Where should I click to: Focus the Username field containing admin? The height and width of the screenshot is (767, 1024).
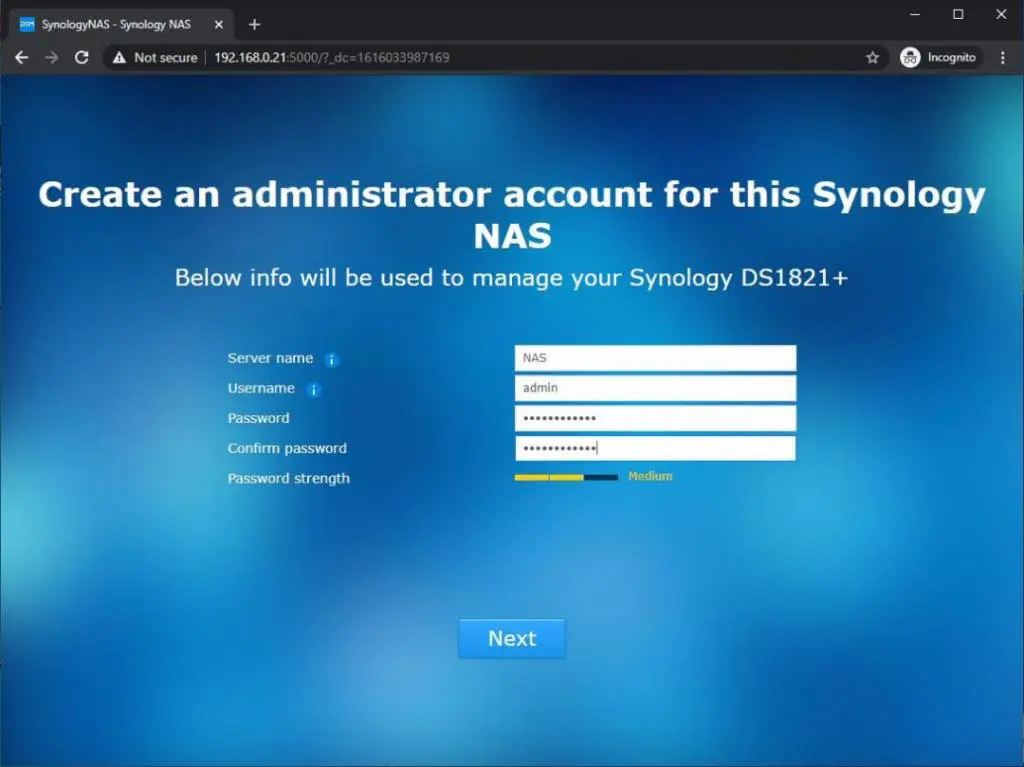(x=655, y=388)
